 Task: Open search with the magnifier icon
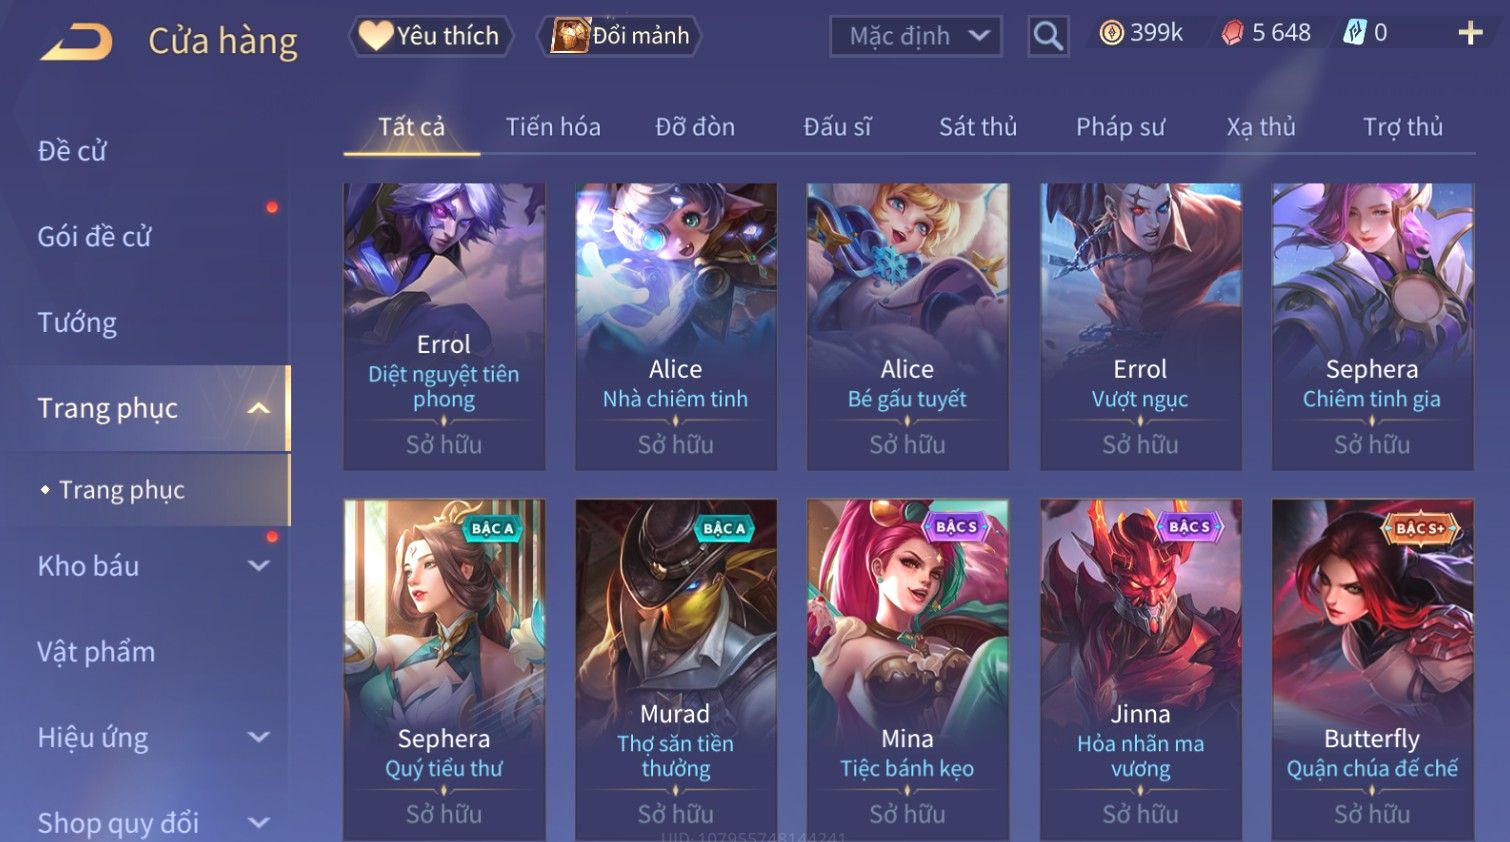pos(1048,36)
